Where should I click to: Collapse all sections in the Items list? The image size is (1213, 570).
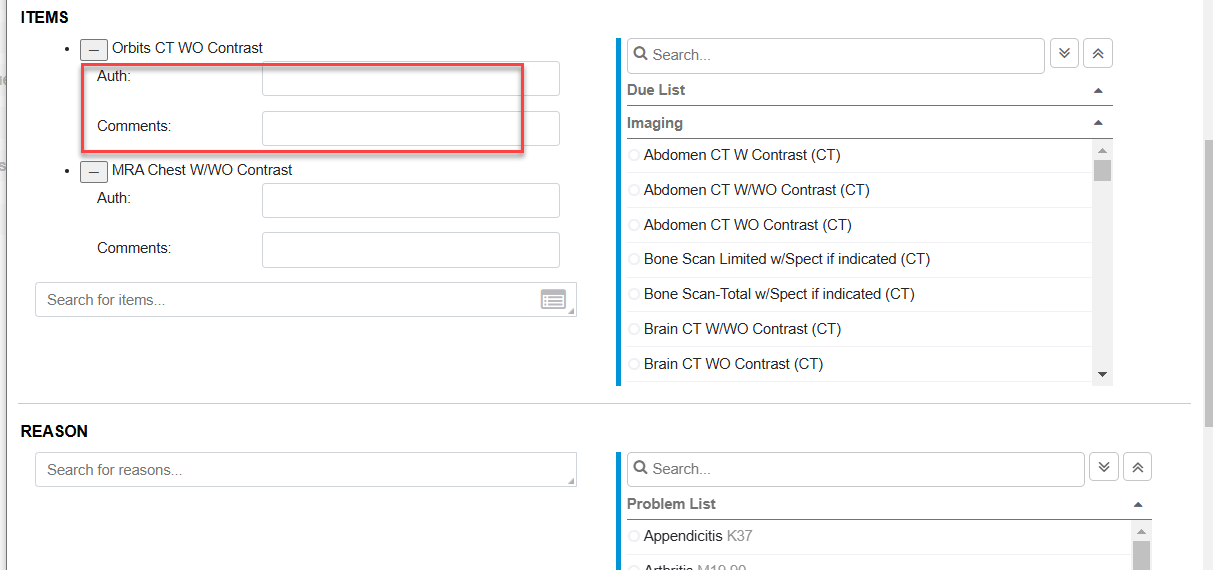(1098, 54)
